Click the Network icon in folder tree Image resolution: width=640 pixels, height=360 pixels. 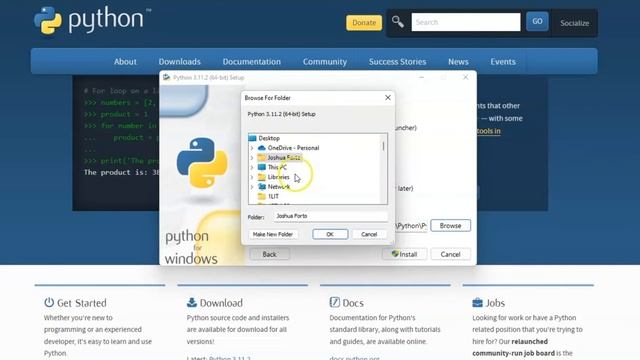pos(262,187)
